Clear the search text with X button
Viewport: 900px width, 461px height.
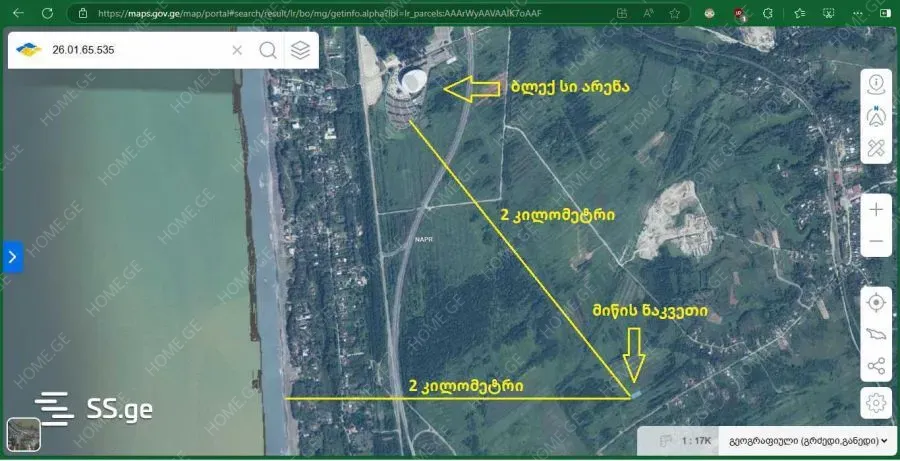click(x=237, y=50)
